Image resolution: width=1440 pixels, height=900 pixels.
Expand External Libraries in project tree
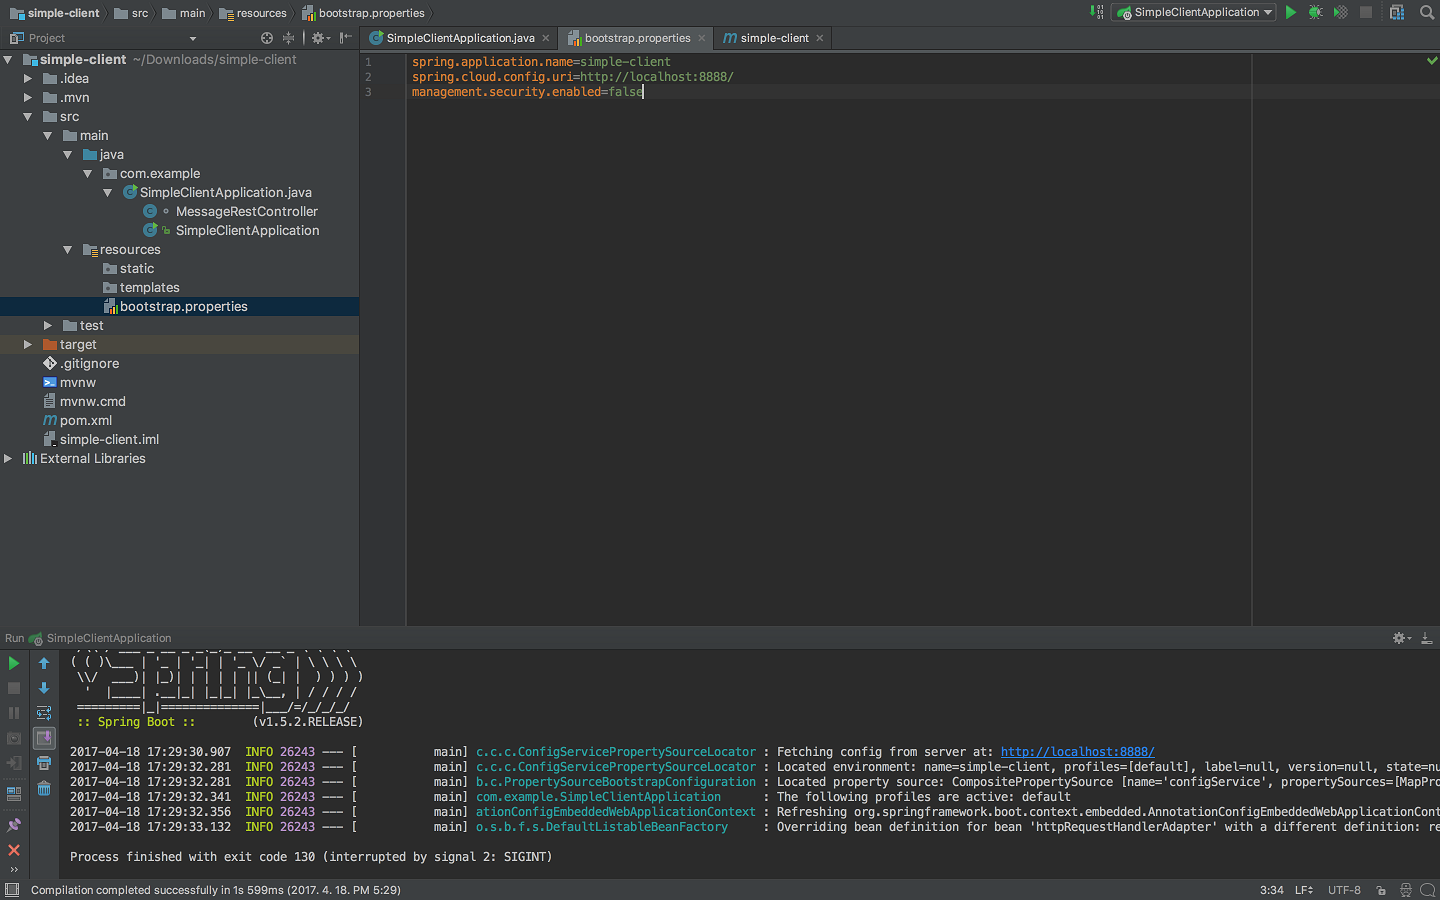(x=8, y=458)
